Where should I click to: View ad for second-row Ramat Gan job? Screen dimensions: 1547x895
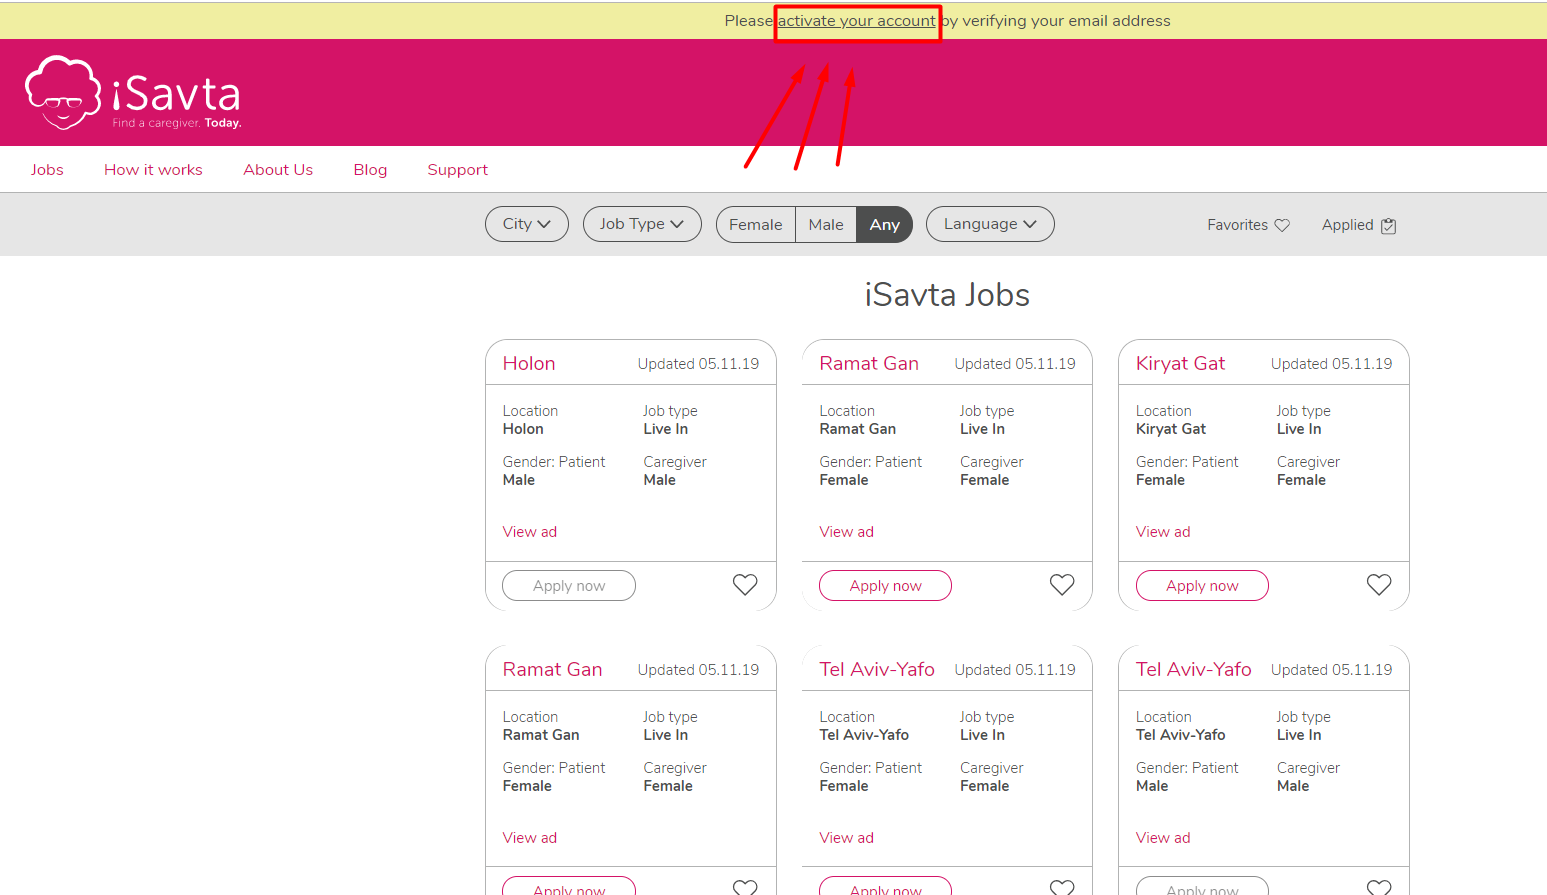point(530,838)
